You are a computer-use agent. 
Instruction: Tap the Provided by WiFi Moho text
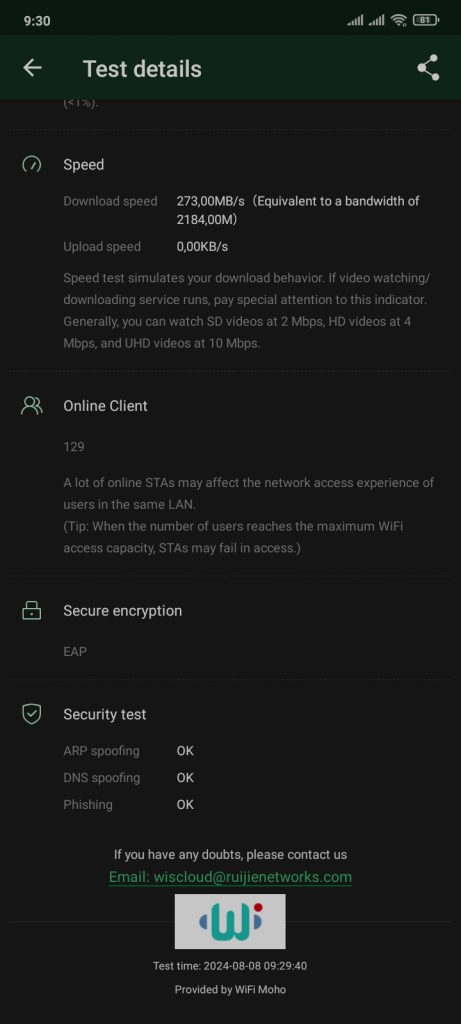click(230, 989)
